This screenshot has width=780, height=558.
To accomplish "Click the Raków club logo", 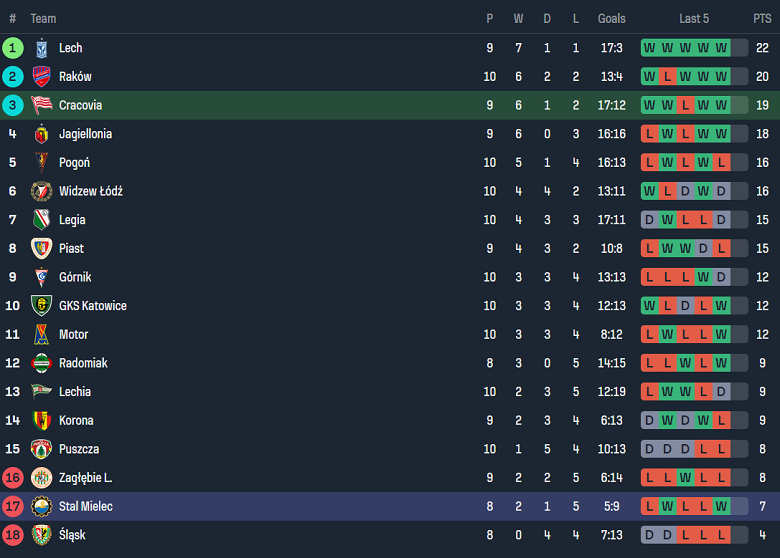I will tap(41, 77).
